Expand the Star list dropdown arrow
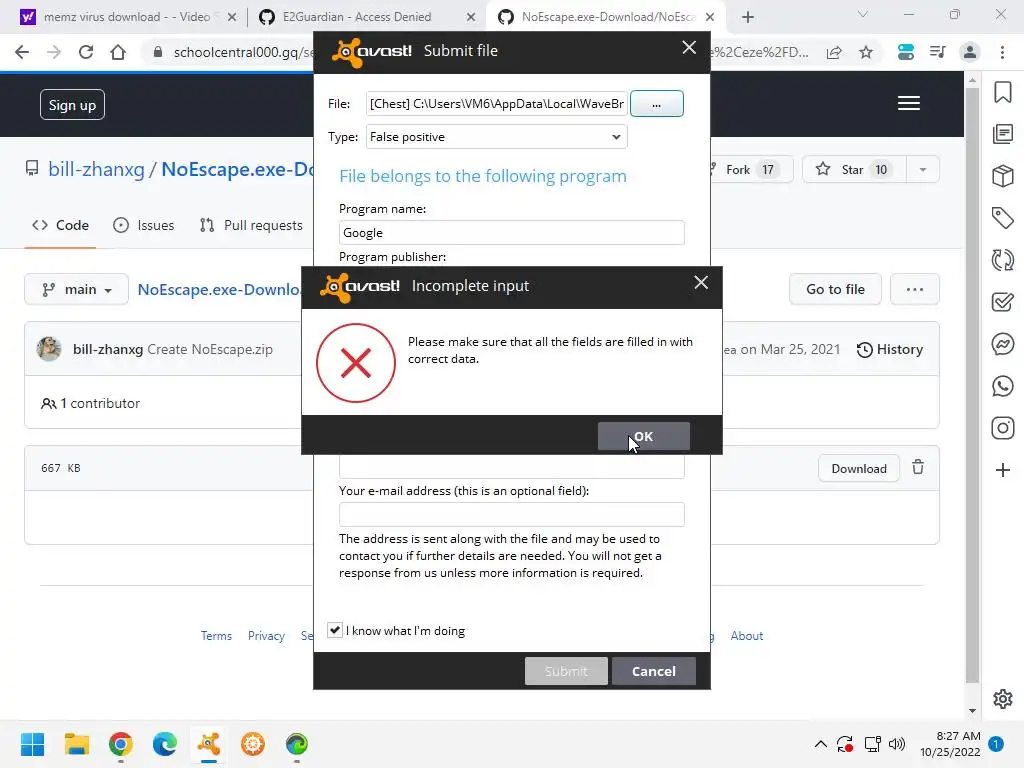1024x768 pixels. pyautogui.click(x=922, y=170)
